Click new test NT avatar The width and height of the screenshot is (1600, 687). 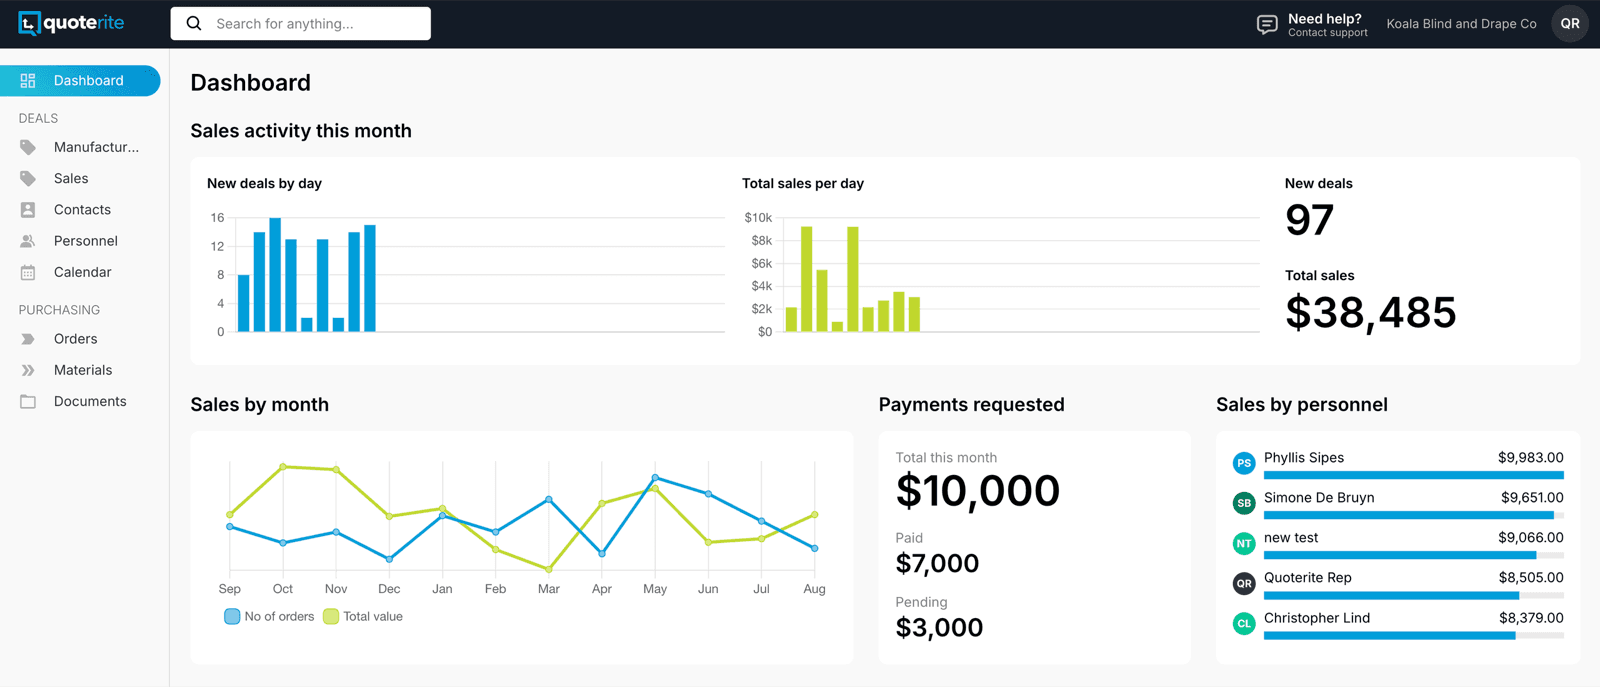[x=1244, y=543]
